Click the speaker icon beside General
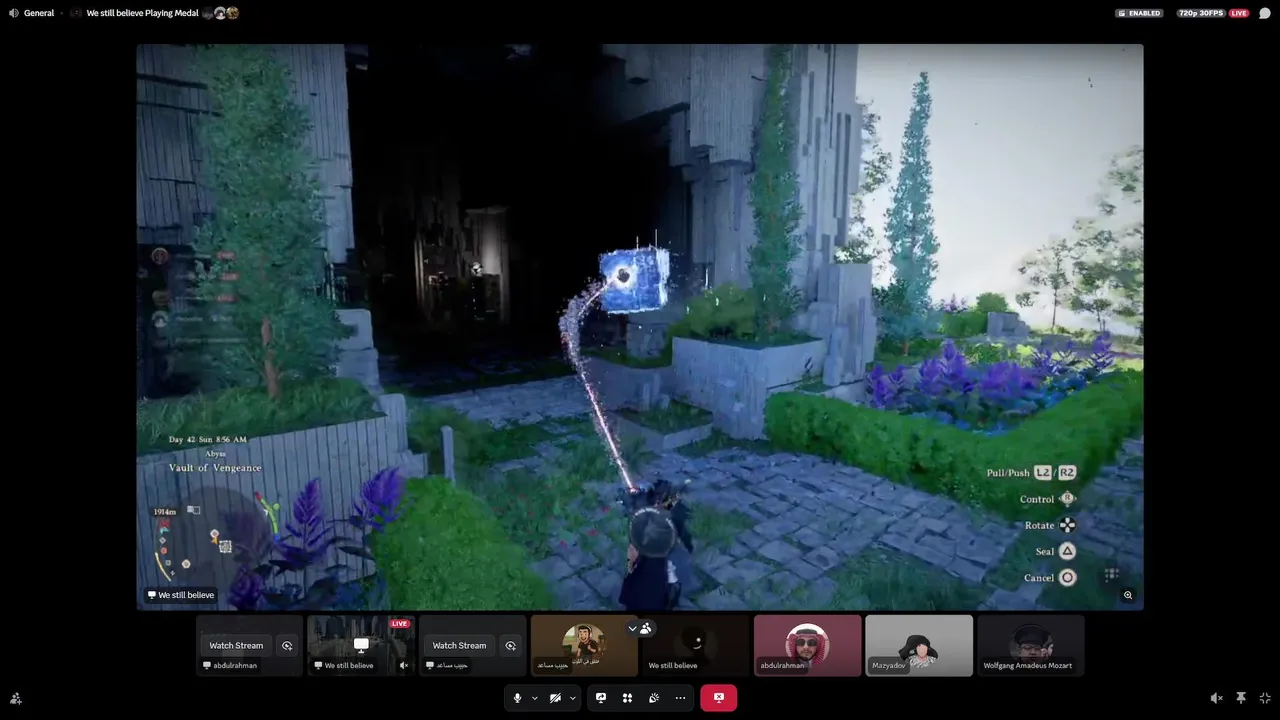The image size is (1280, 720). [x=14, y=13]
